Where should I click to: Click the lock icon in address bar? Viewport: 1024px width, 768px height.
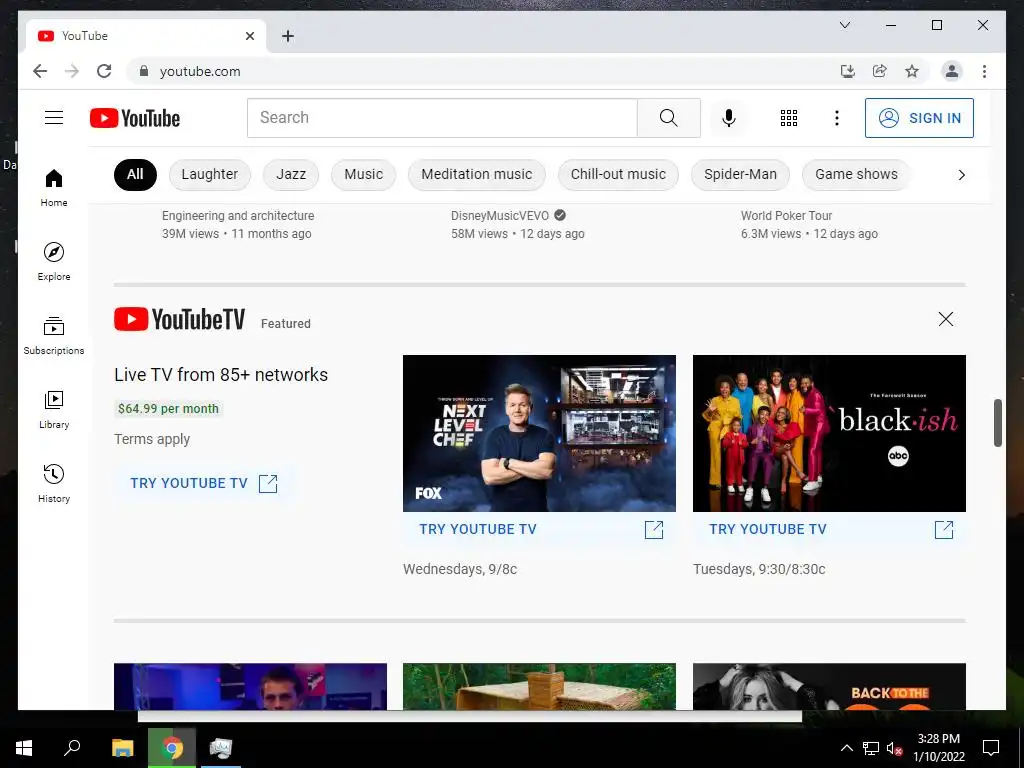(x=144, y=71)
